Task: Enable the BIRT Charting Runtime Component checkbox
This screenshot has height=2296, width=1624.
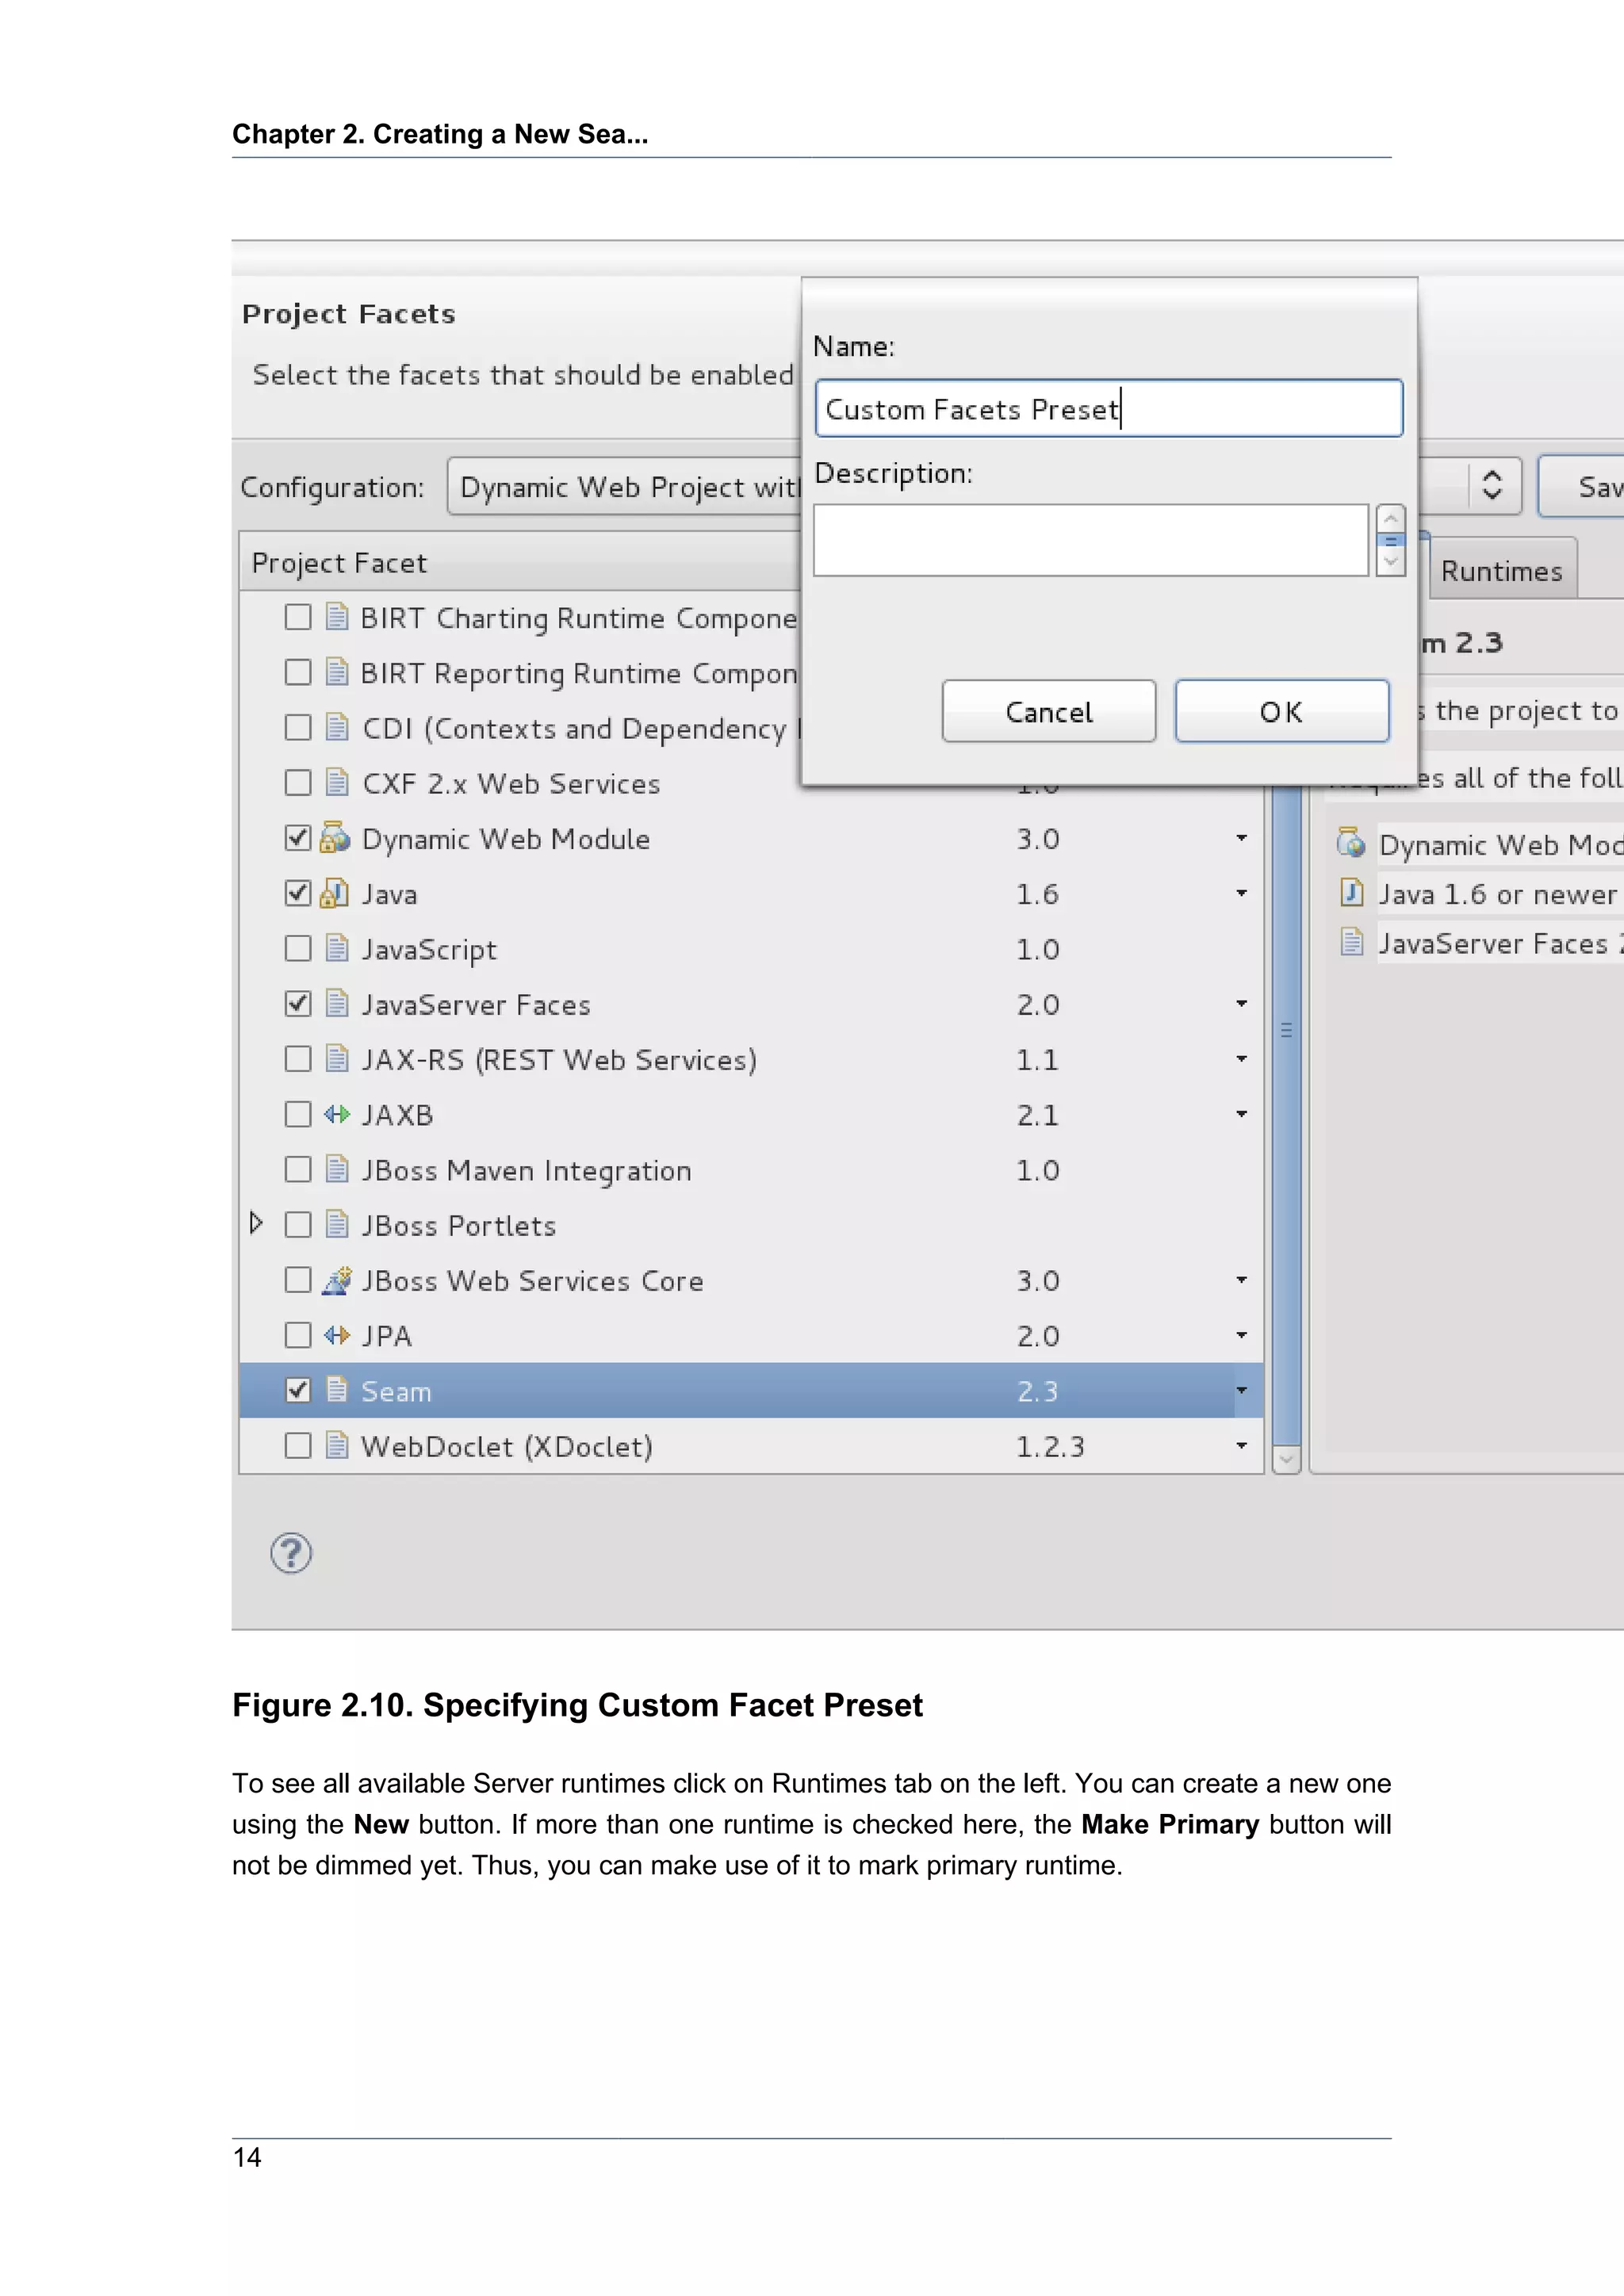Action: (298, 617)
